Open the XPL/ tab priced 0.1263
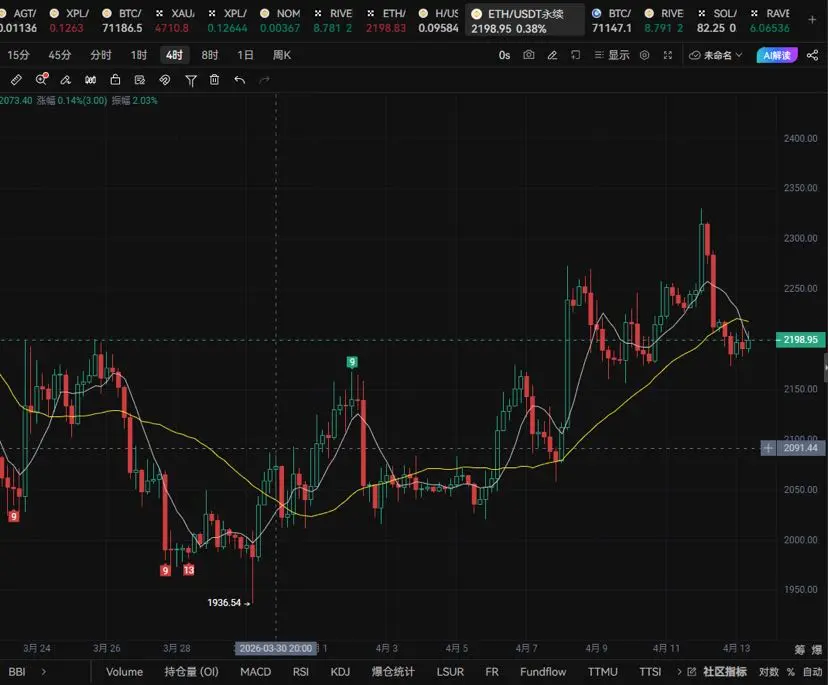828x685 pixels. pos(69,21)
